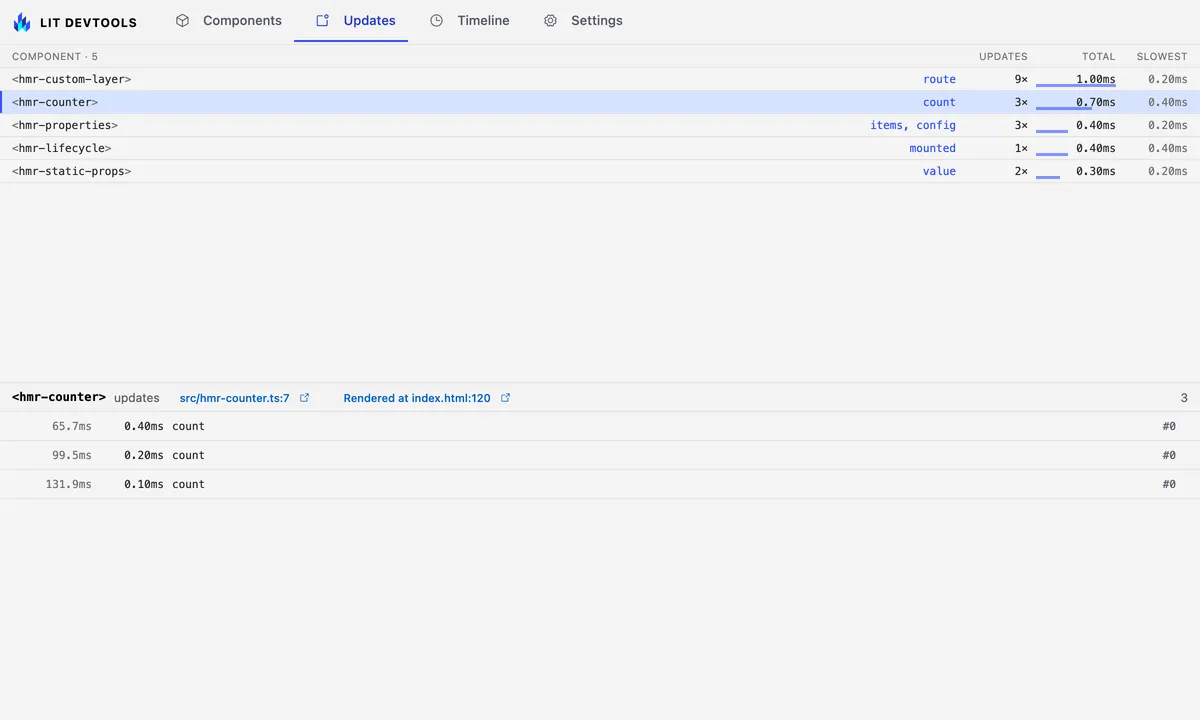The height and width of the screenshot is (720, 1200).
Task: Open the Timeline tab
Action: tap(469, 20)
